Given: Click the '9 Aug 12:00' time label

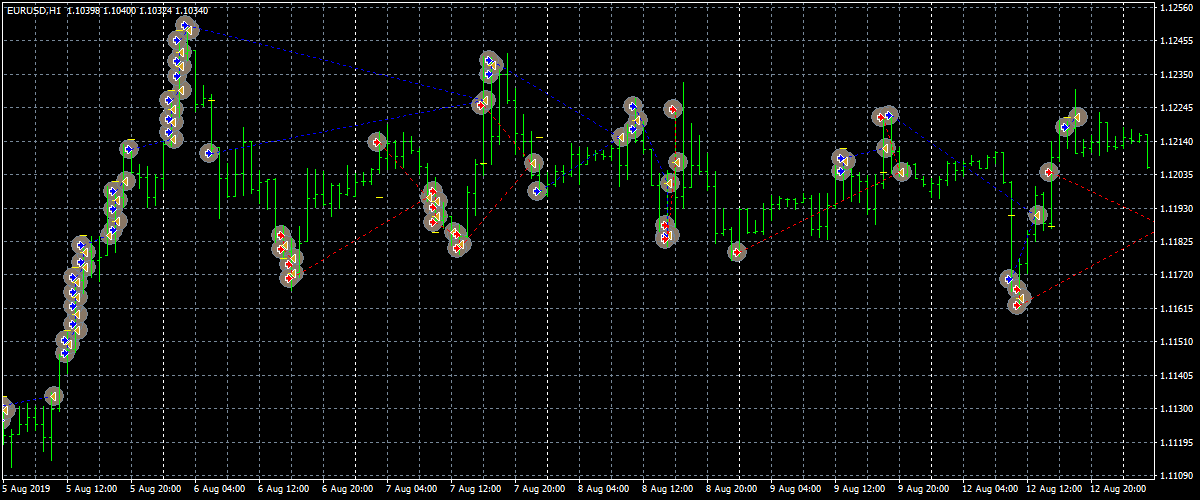Looking at the screenshot, I should (860, 490).
